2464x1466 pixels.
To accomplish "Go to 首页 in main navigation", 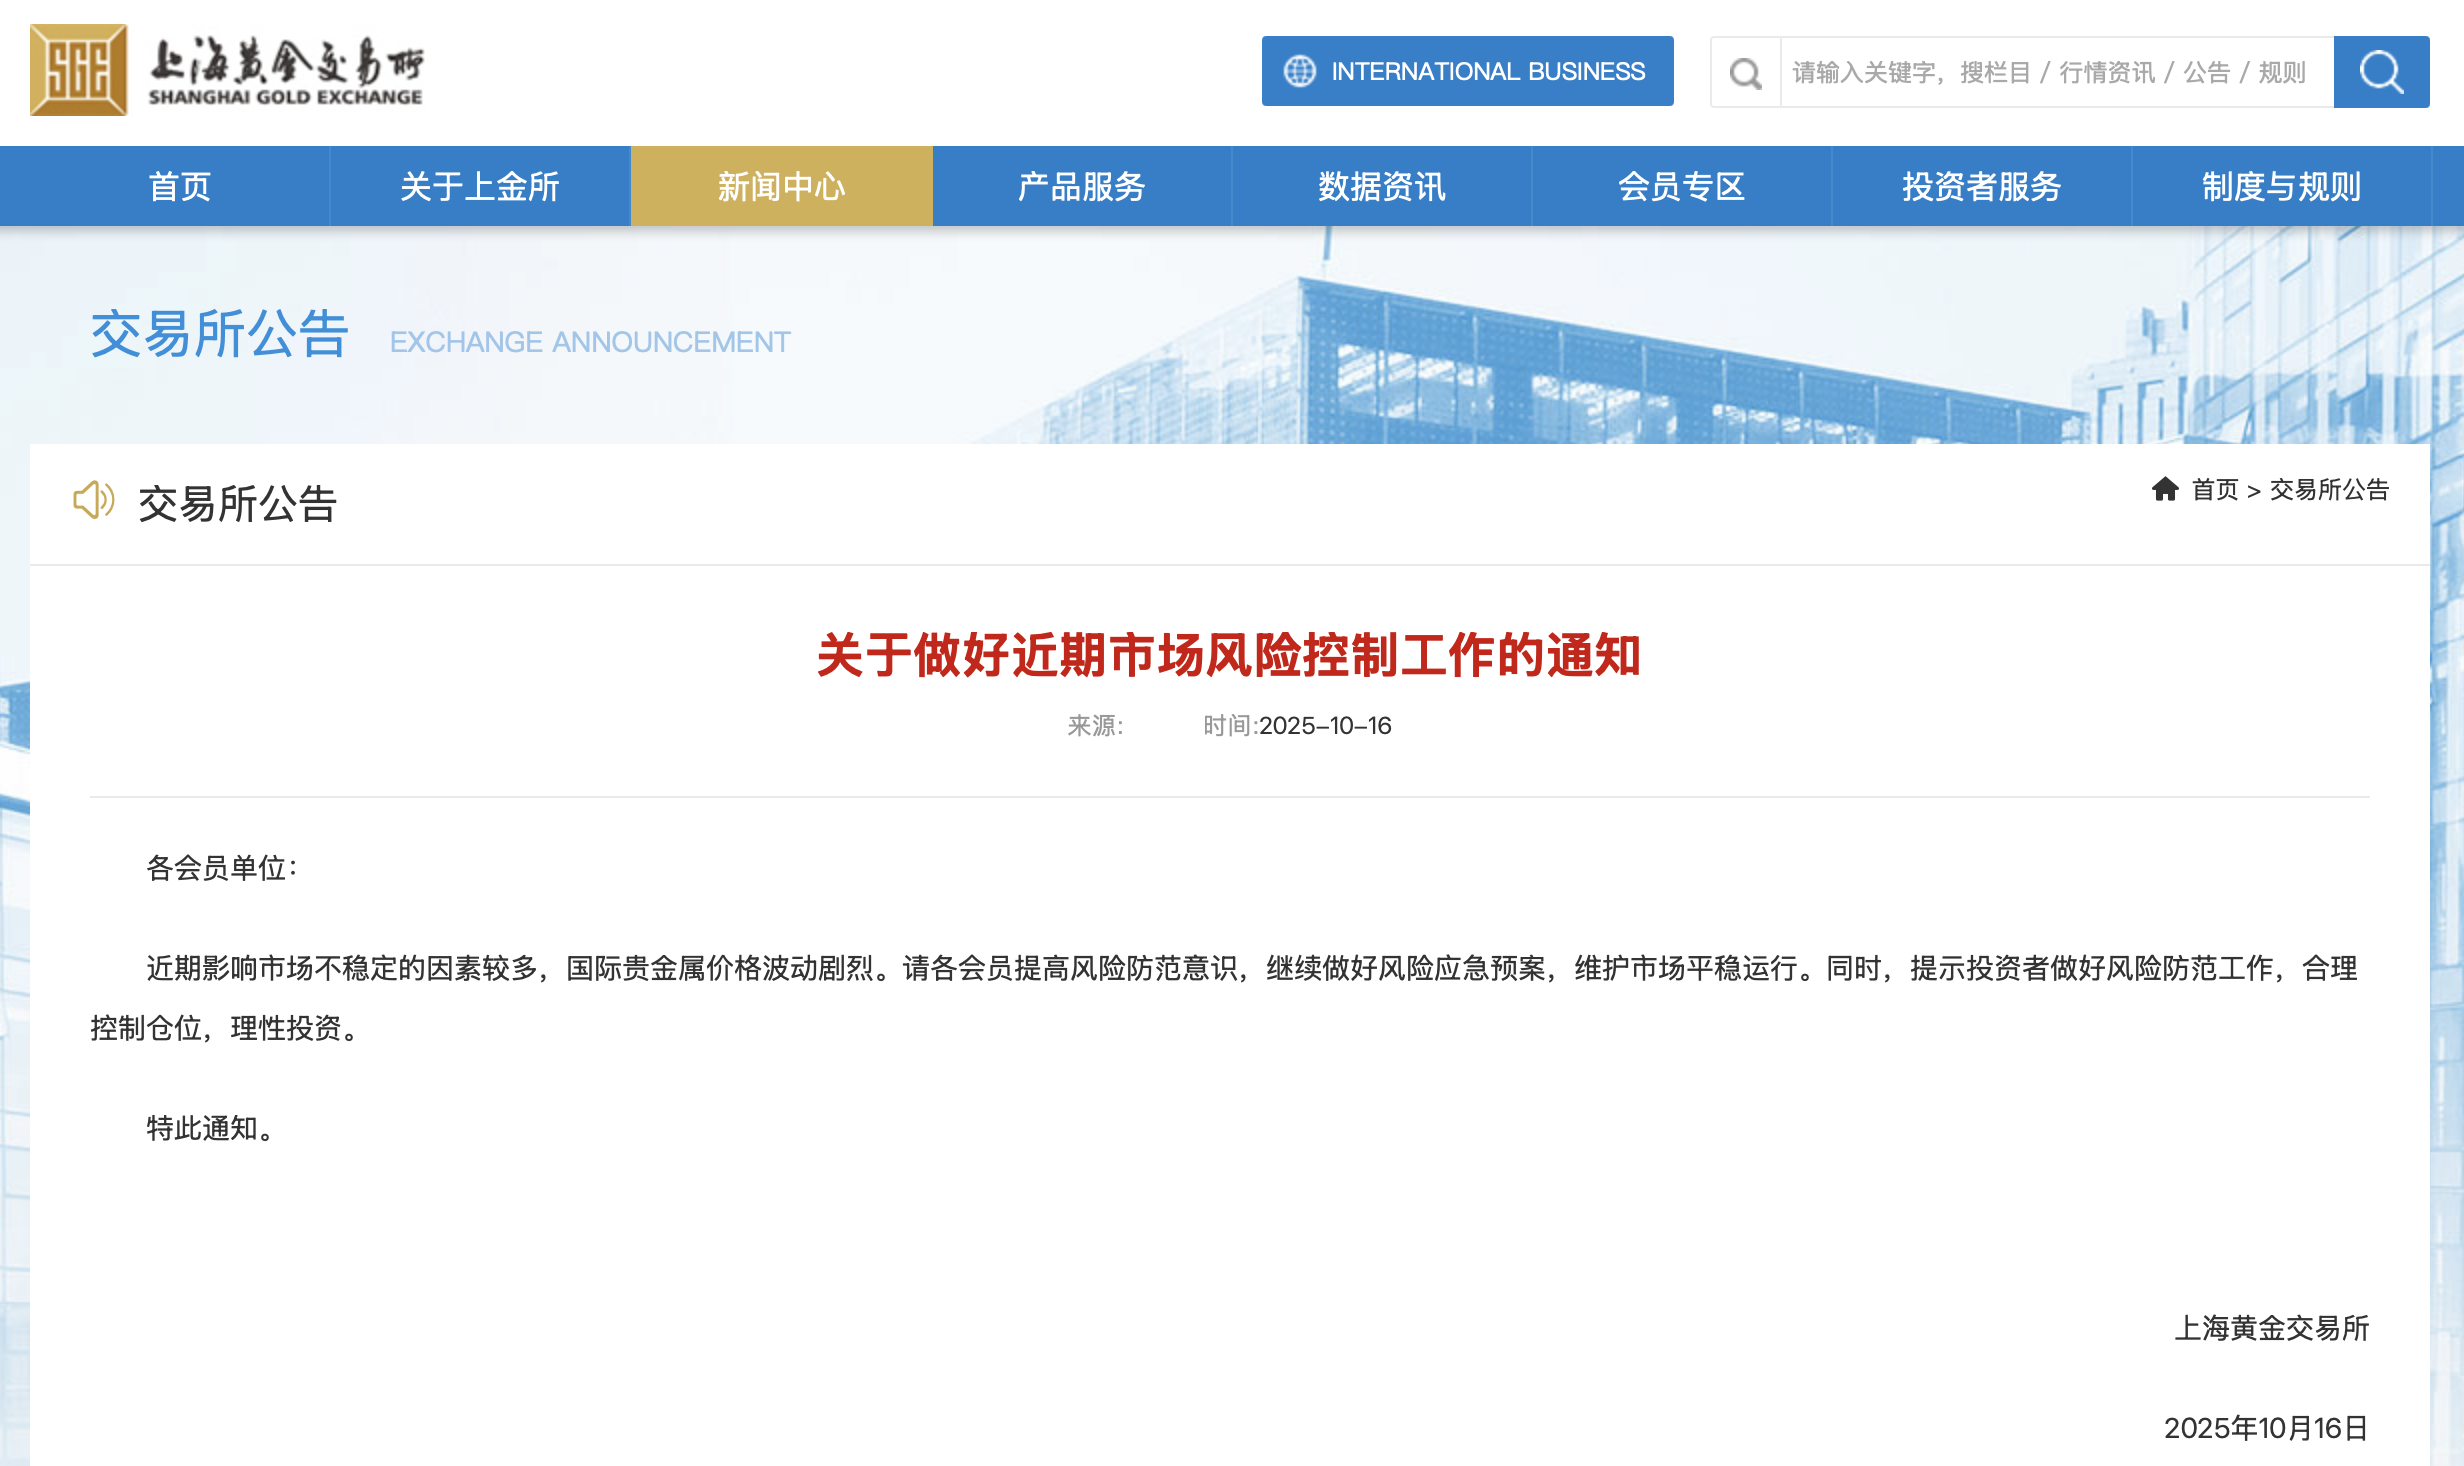I will pos(180,186).
